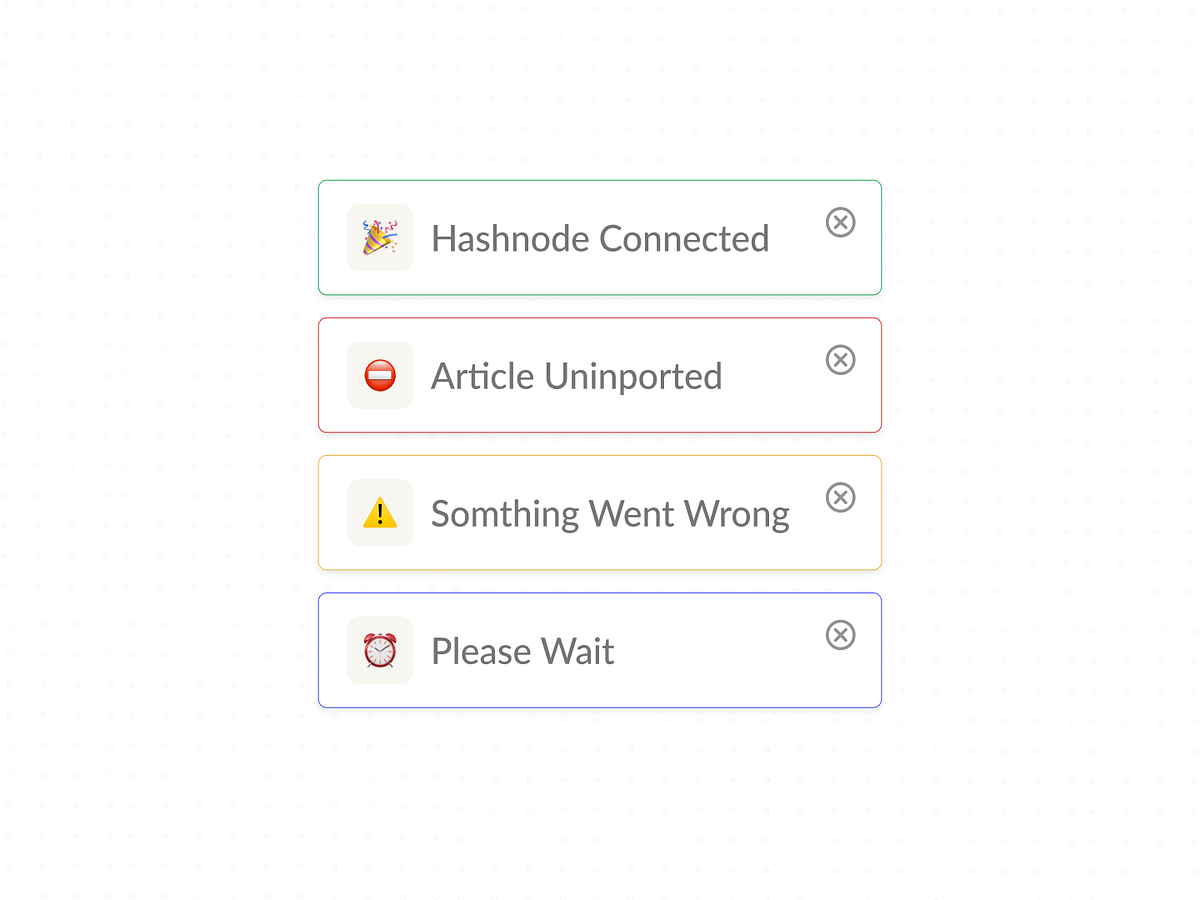Dismiss the Article Uninported alert

pos(841,360)
